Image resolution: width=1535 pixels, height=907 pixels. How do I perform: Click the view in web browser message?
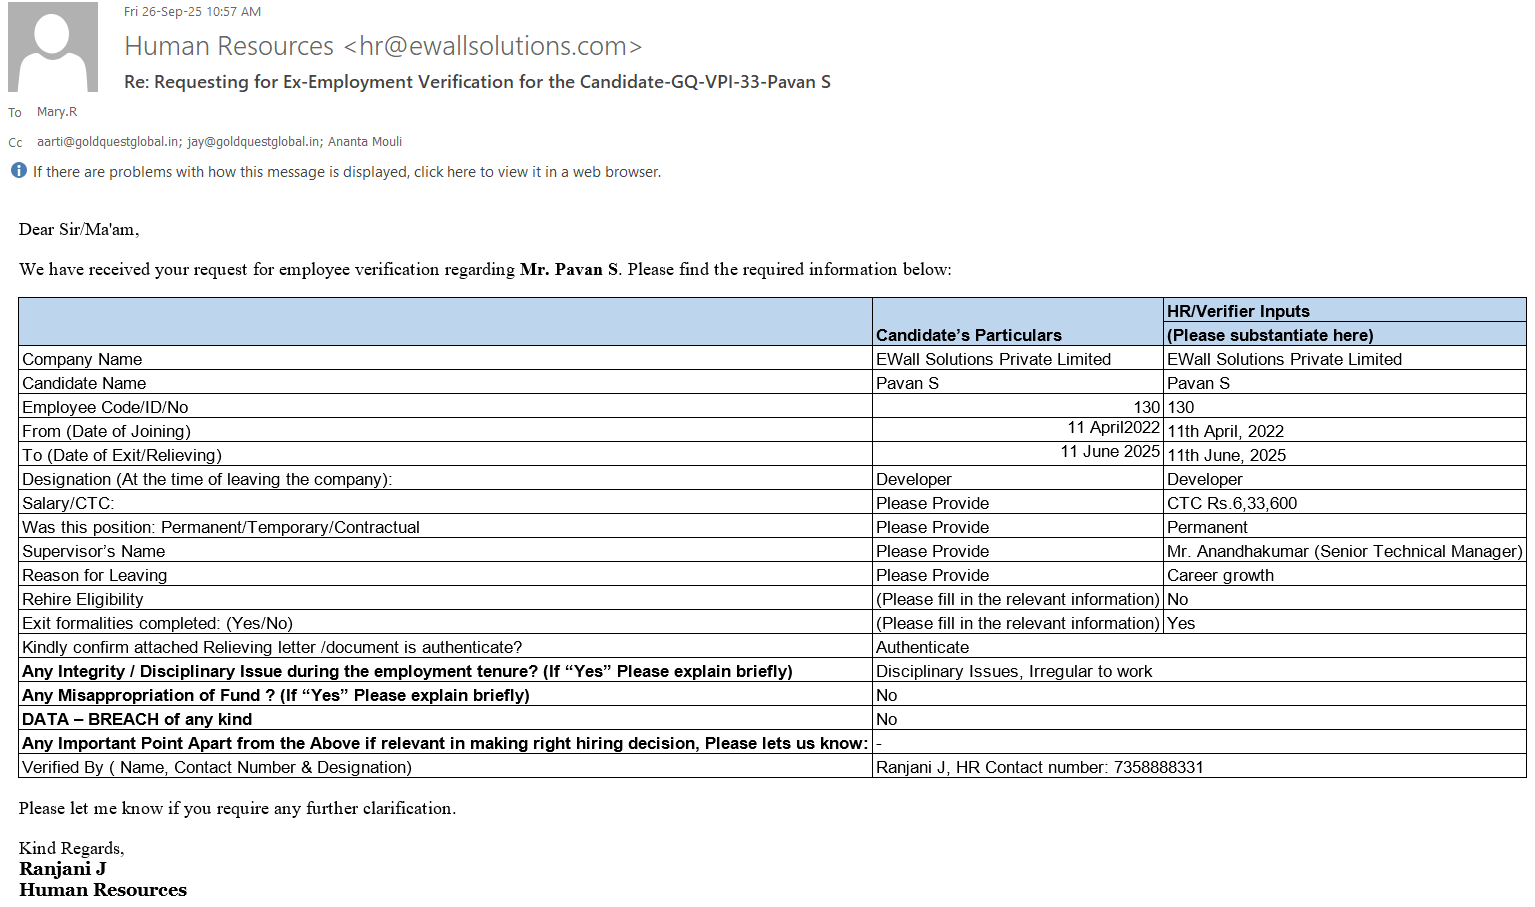[346, 172]
